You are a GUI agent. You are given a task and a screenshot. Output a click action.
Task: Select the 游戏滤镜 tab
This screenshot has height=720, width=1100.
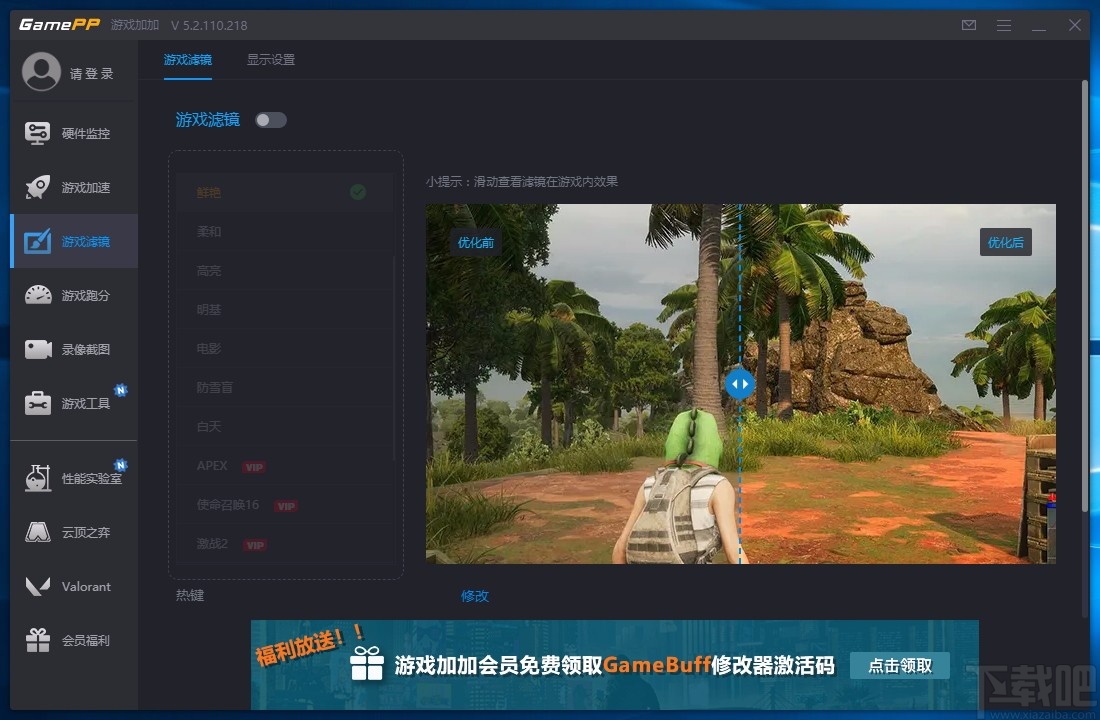(x=187, y=60)
